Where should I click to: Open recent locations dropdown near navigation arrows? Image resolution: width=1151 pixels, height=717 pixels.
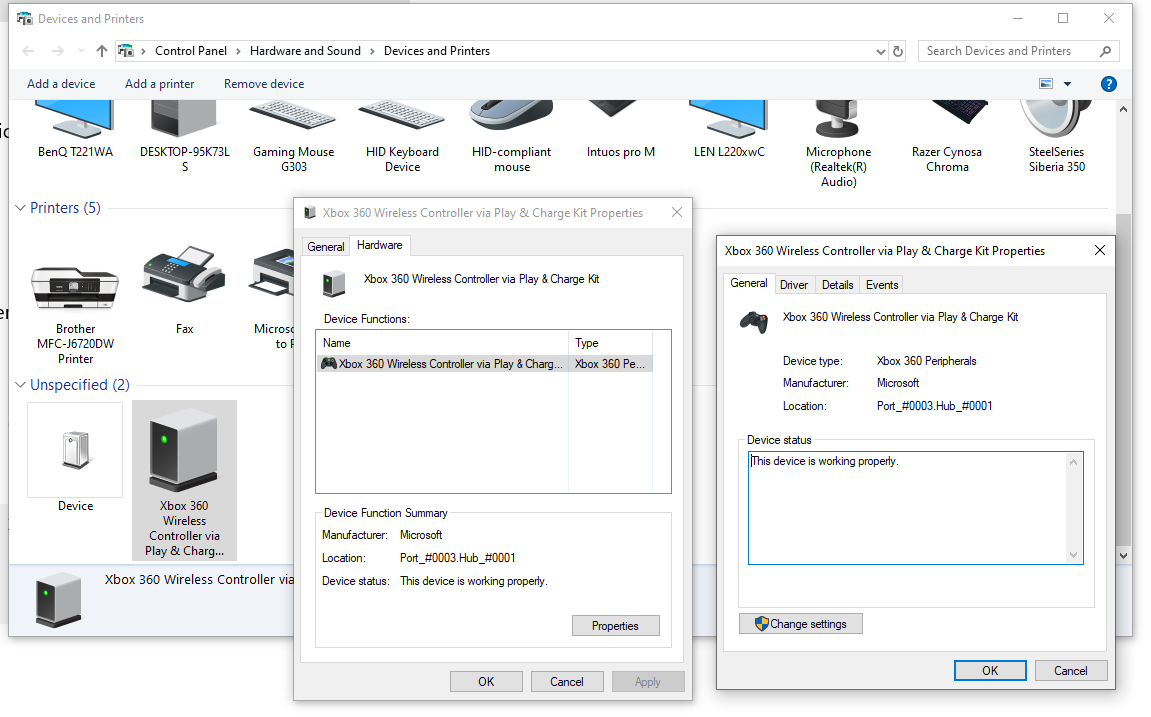click(81, 51)
